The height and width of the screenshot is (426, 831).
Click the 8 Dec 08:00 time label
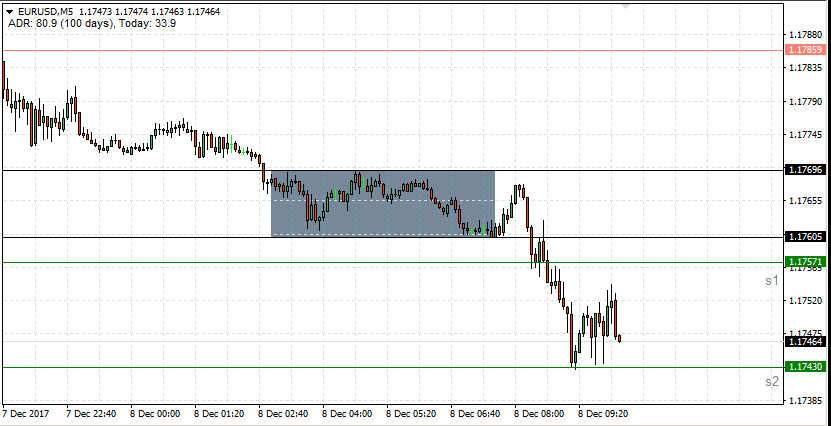click(x=538, y=413)
